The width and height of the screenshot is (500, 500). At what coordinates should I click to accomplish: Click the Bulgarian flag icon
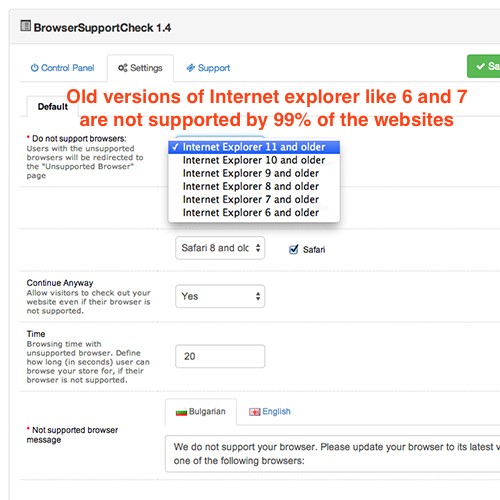coord(181,412)
